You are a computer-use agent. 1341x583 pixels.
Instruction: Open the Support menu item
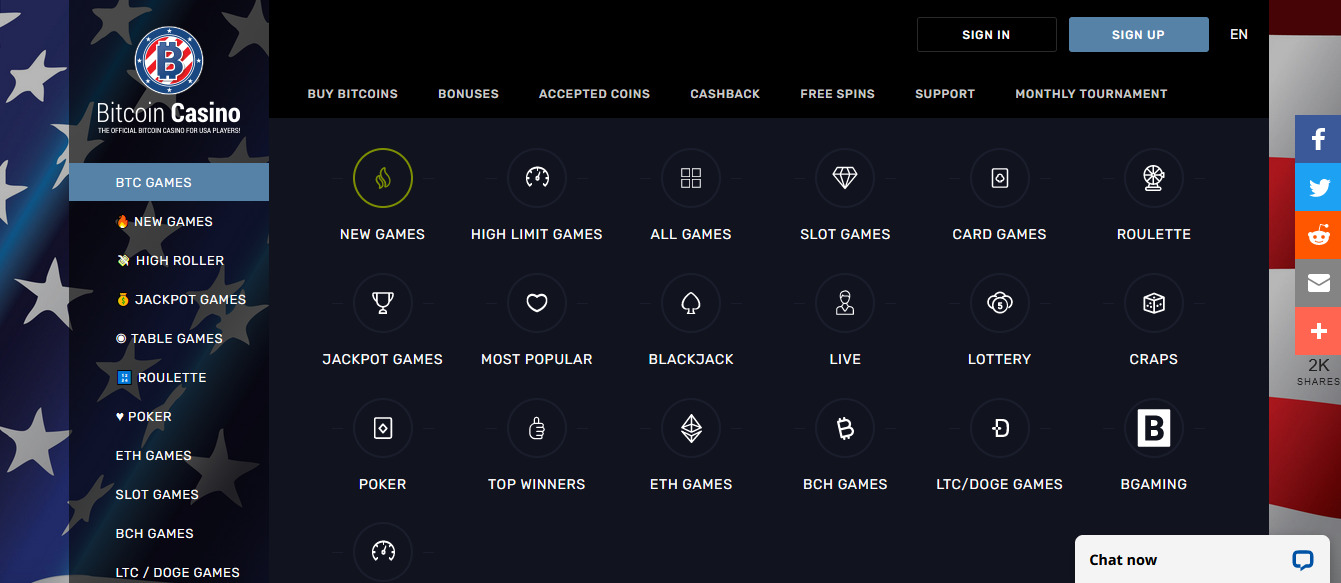click(x=945, y=94)
